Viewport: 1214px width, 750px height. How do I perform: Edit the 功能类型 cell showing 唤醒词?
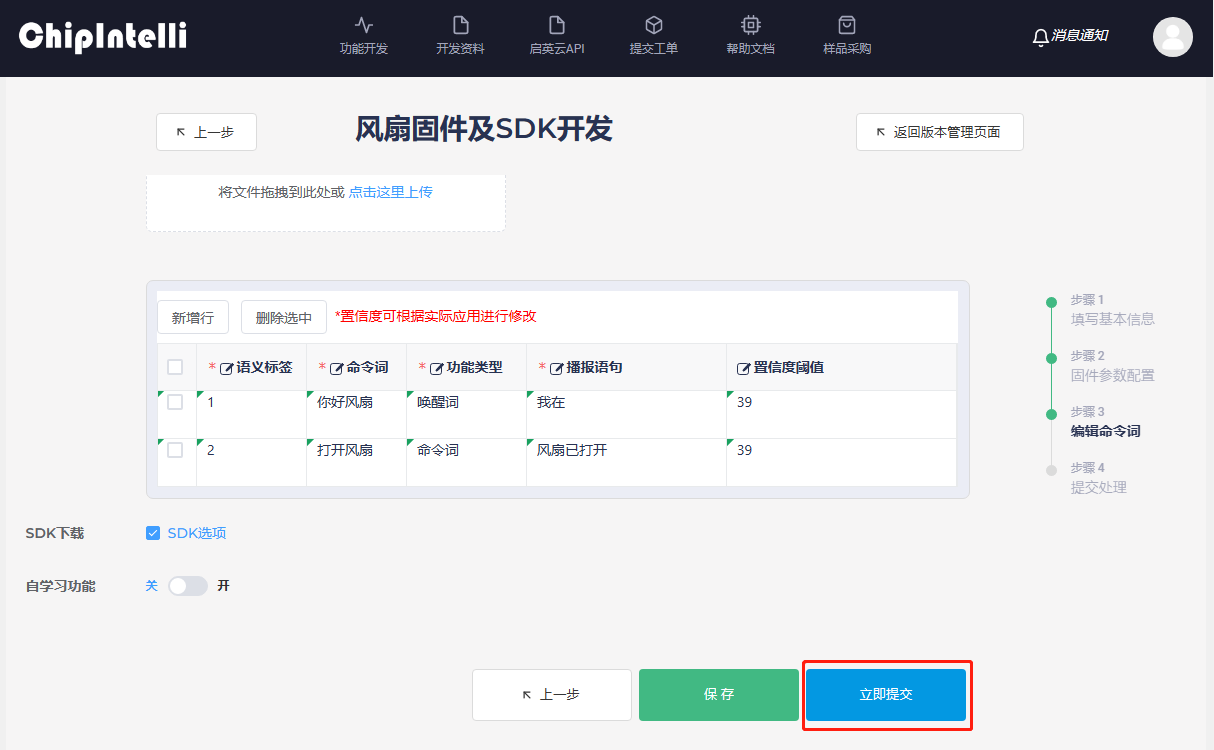coord(466,413)
